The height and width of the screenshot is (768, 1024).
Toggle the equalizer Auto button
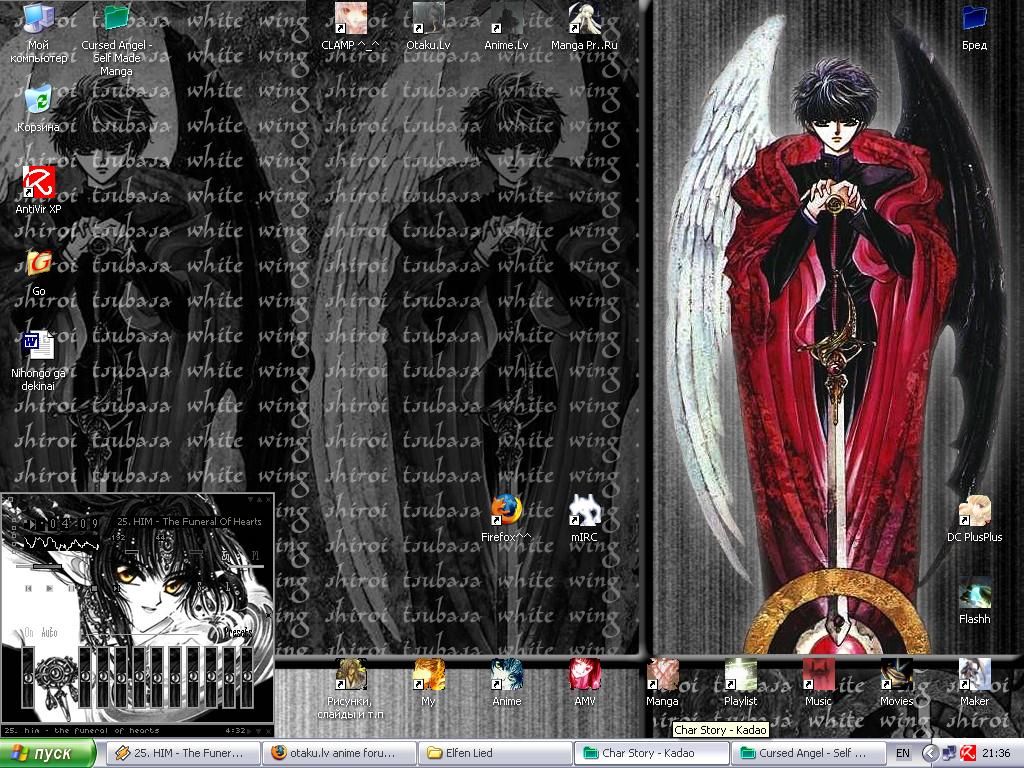click(49, 632)
